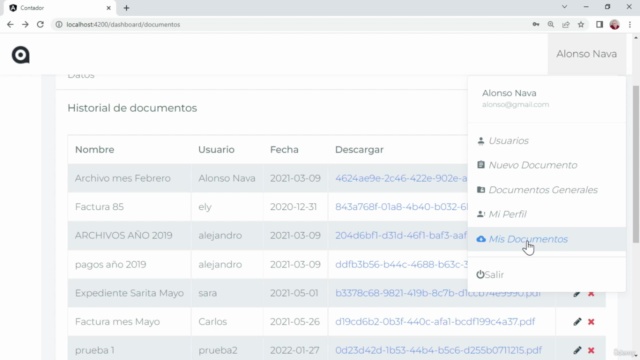640x360 pixels.
Task: Reload the page in the browser
Action: tap(40, 24)
